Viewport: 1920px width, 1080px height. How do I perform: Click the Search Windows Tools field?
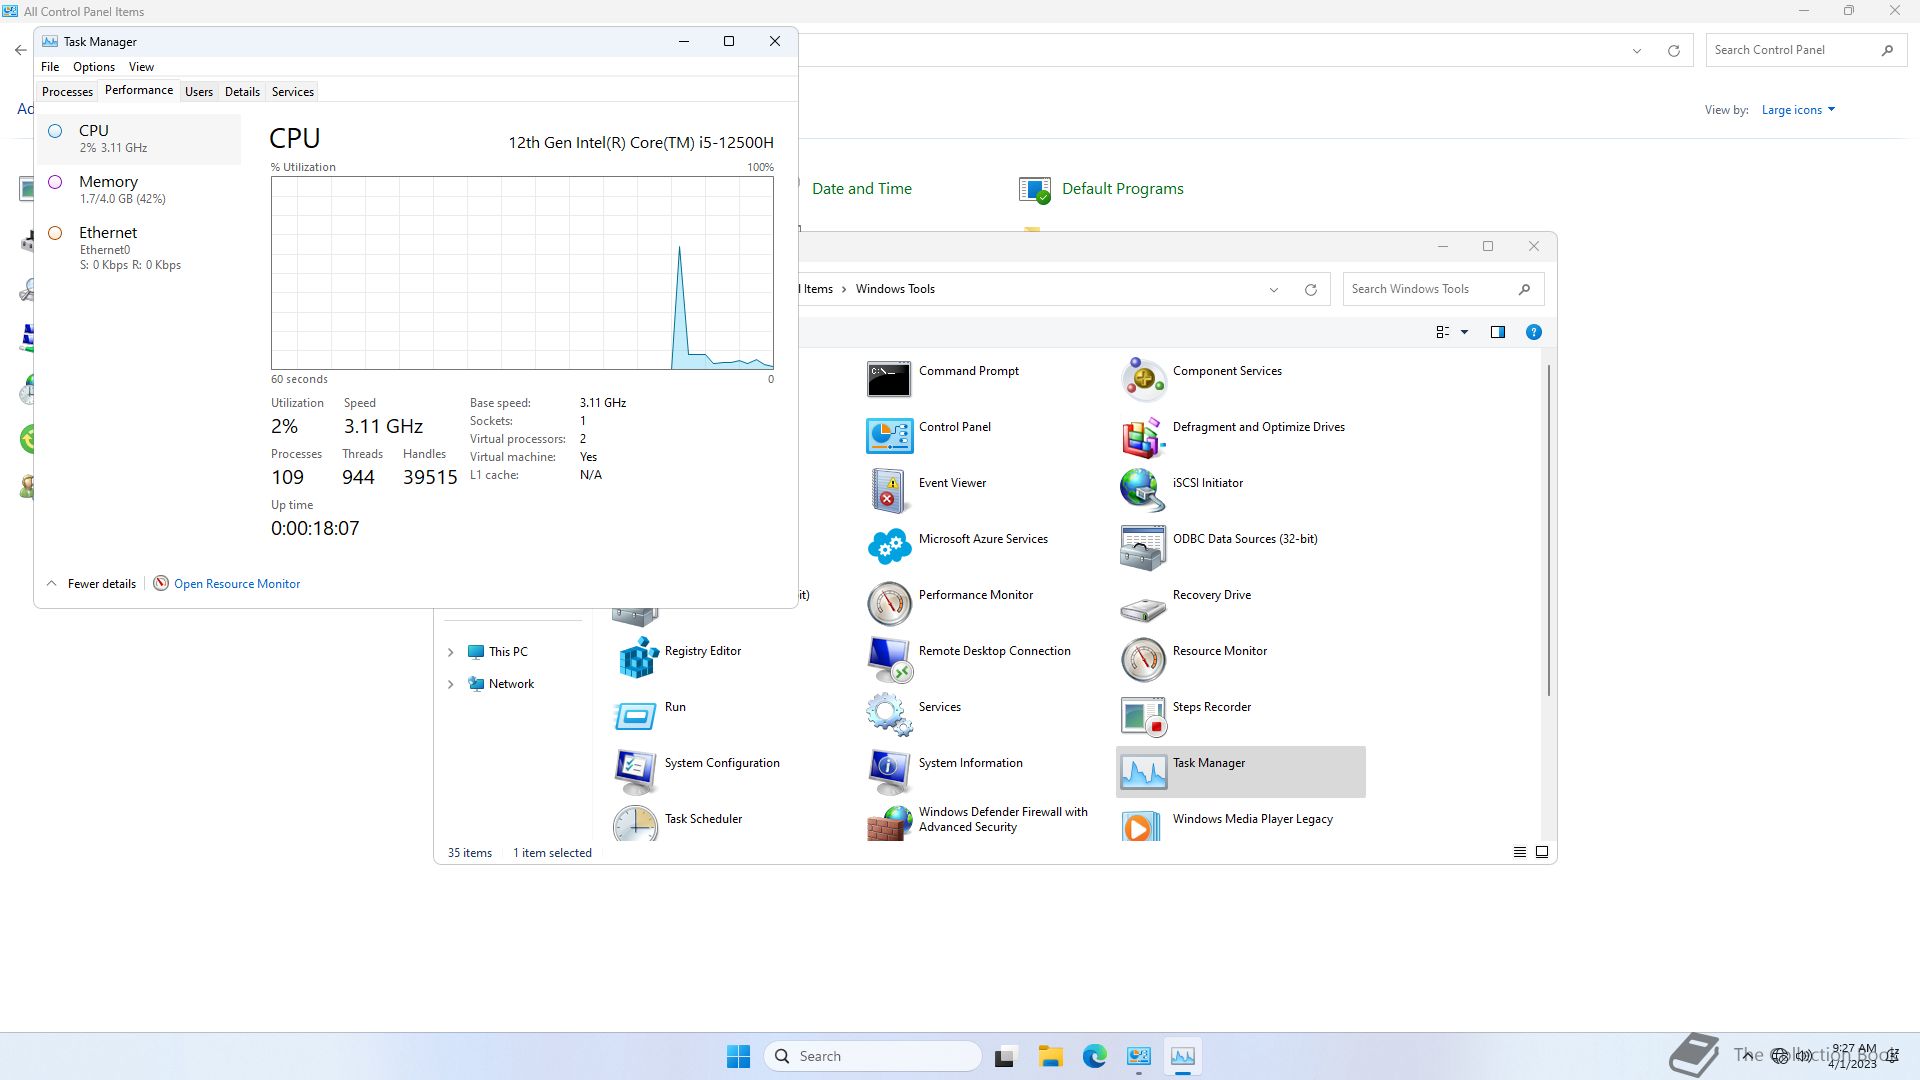[x=1443, y=289]
